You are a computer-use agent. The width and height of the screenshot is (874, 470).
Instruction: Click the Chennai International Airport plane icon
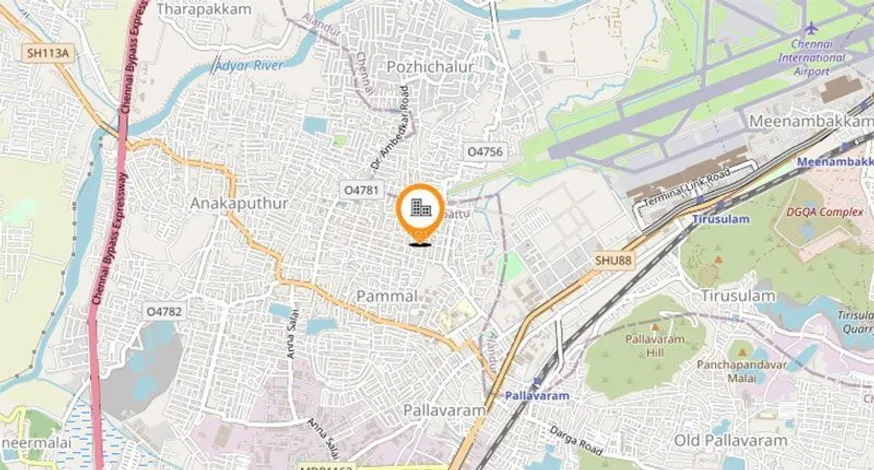(811, 28)
